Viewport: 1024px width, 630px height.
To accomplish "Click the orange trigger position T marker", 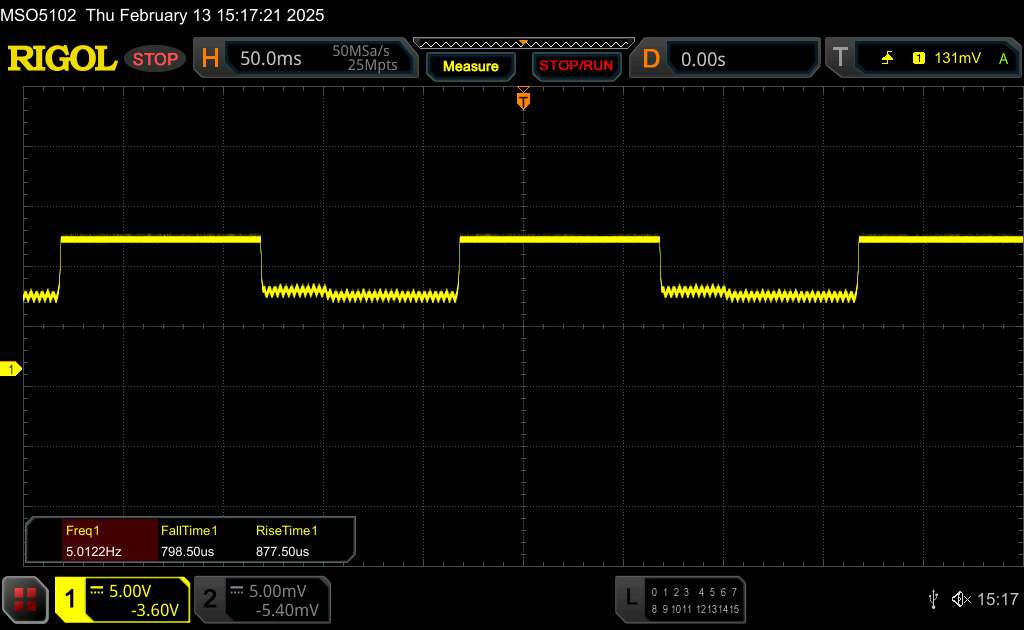I will coord(523,99).
